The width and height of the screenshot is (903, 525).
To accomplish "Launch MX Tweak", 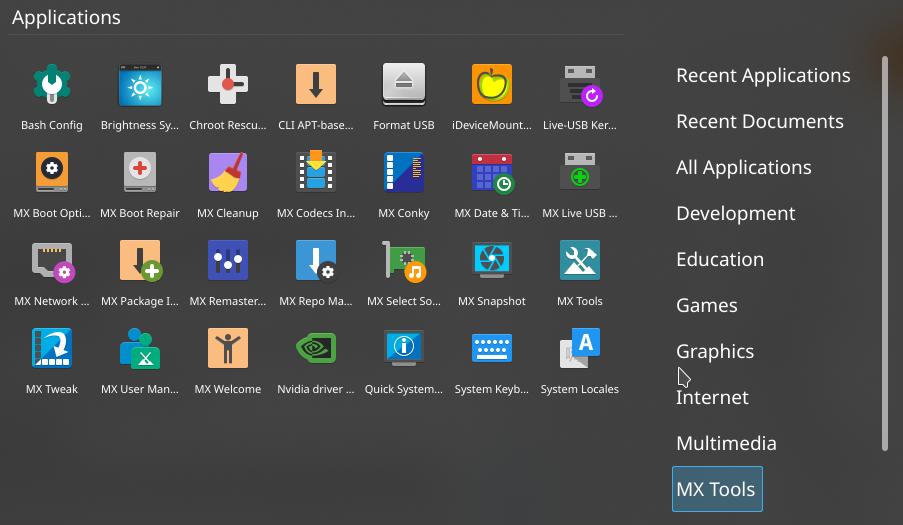I will coord(52,348).
